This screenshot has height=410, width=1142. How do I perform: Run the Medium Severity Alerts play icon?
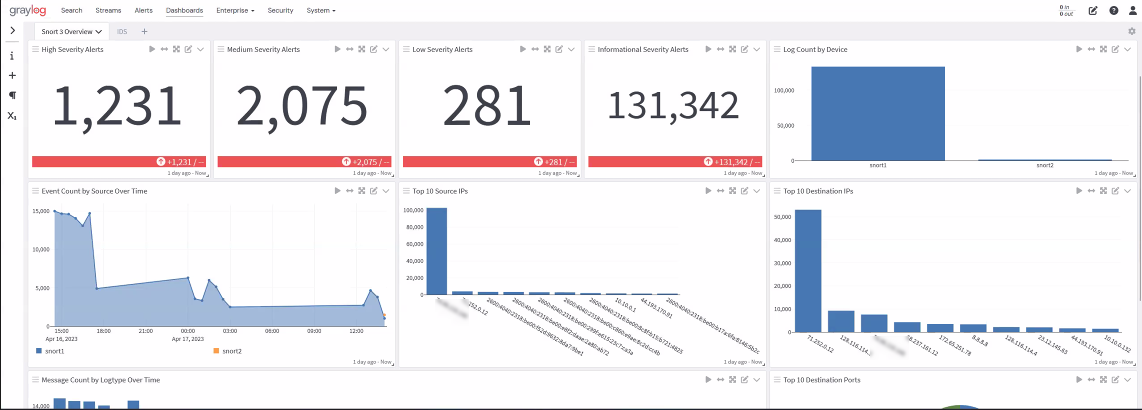[337, 49]
